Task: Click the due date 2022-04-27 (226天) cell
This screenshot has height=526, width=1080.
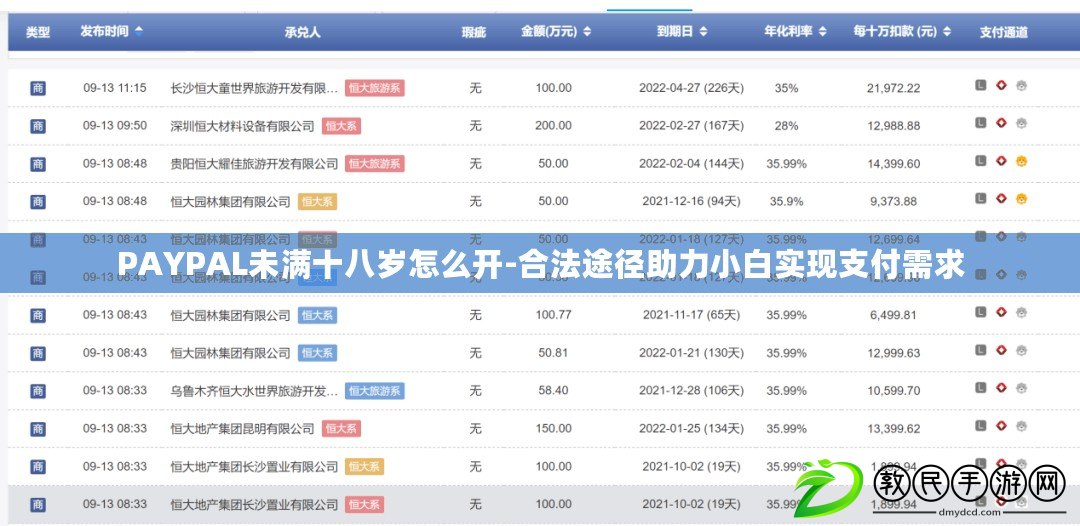Action: pyautogui.click(x=692, y=88)
